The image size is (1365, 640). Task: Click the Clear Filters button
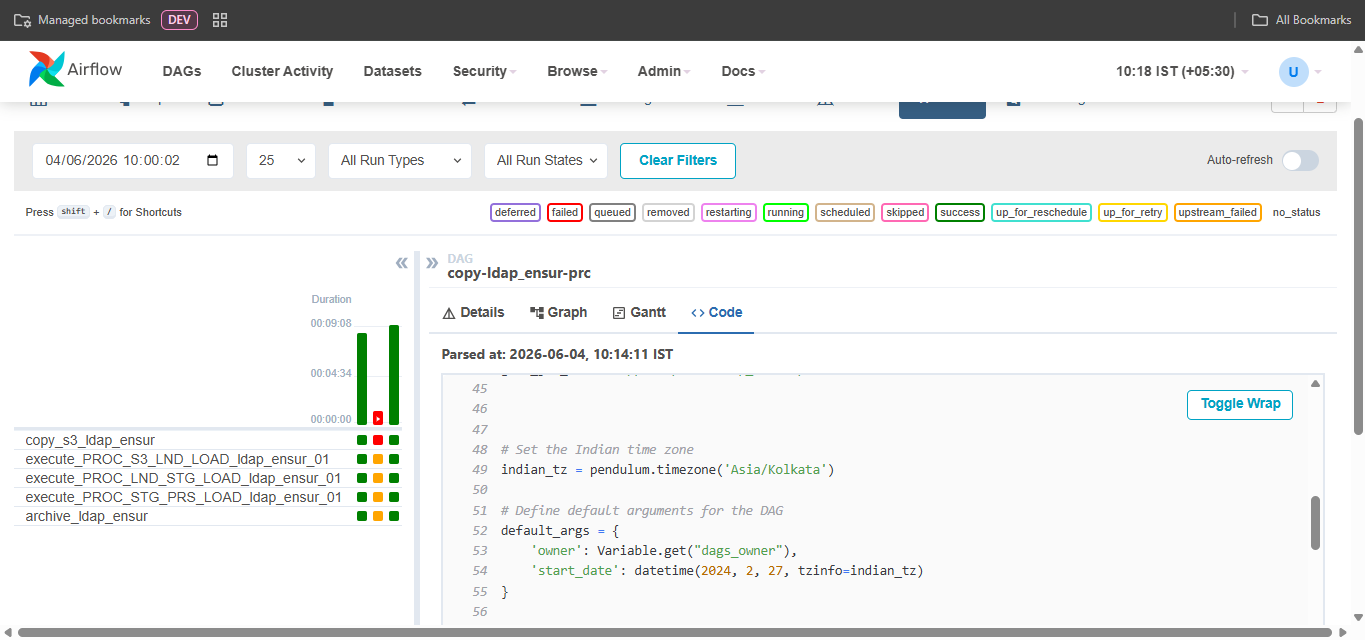click(678, 160)
